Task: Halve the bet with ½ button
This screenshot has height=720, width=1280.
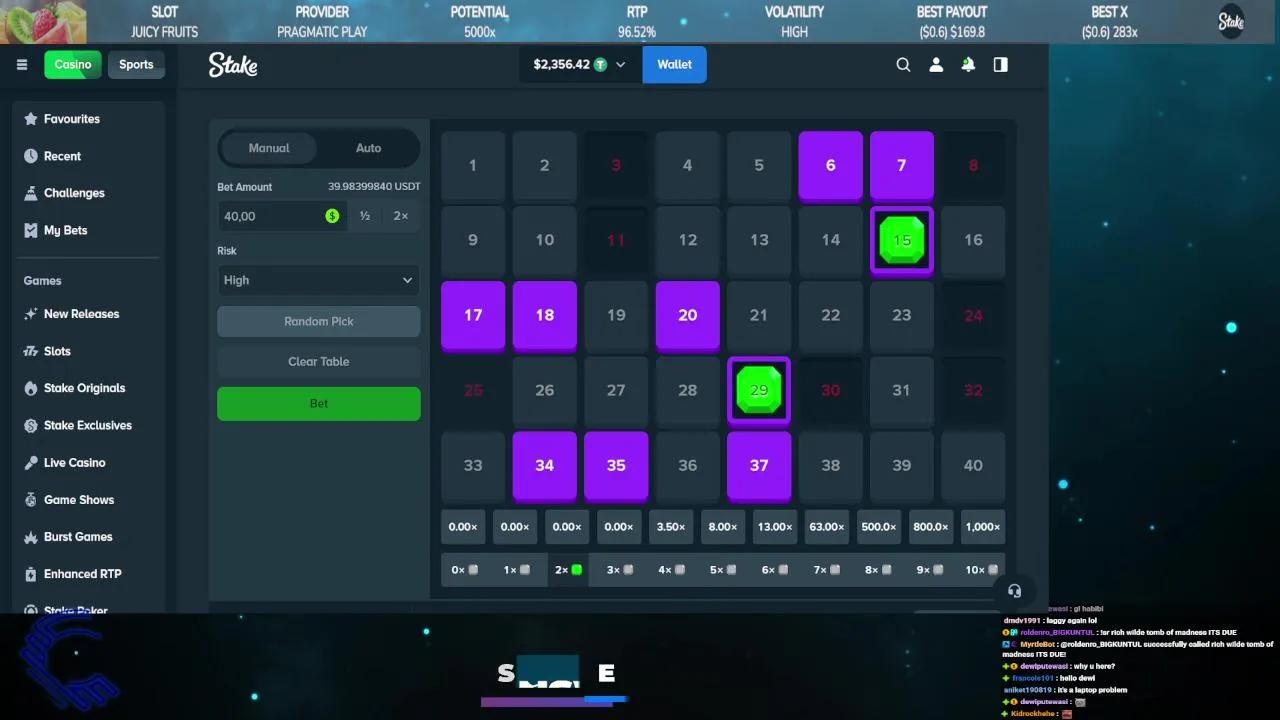Action: pos(365,216)
